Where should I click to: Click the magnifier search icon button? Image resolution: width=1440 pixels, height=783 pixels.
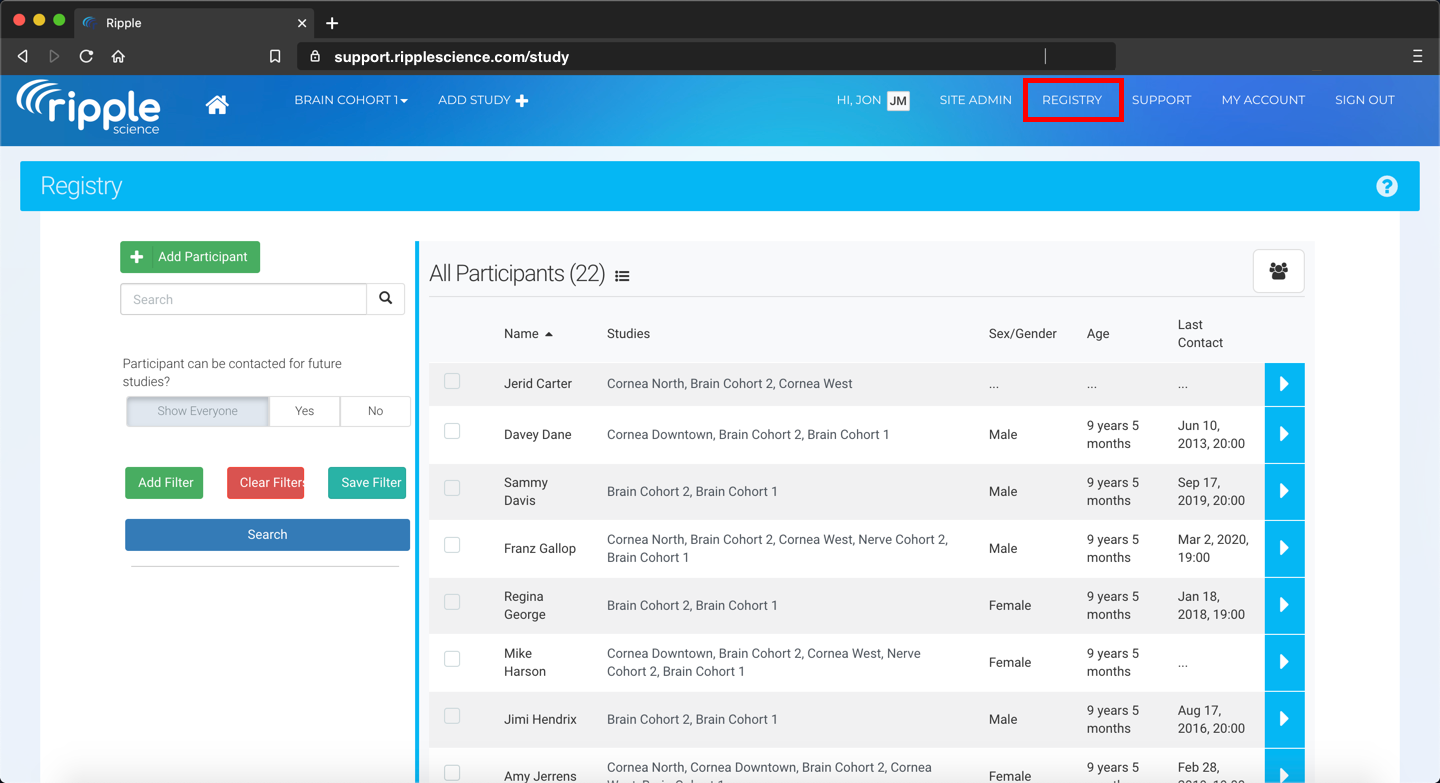click(x=385, y=299)
